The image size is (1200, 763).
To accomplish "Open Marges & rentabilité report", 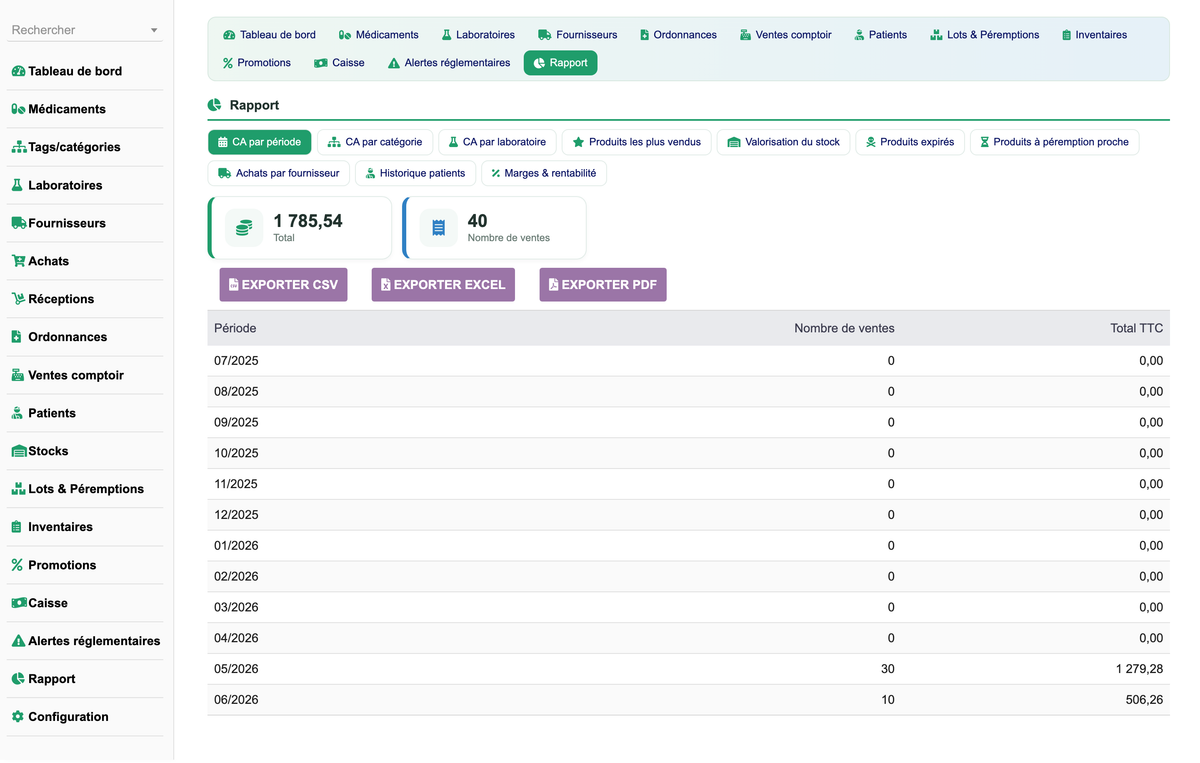I will (544, 173).
